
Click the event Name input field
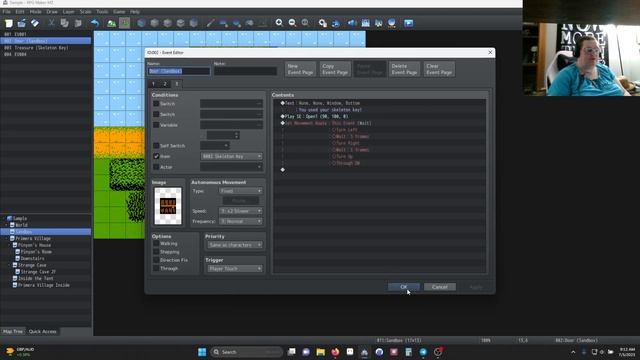(179, 71)
